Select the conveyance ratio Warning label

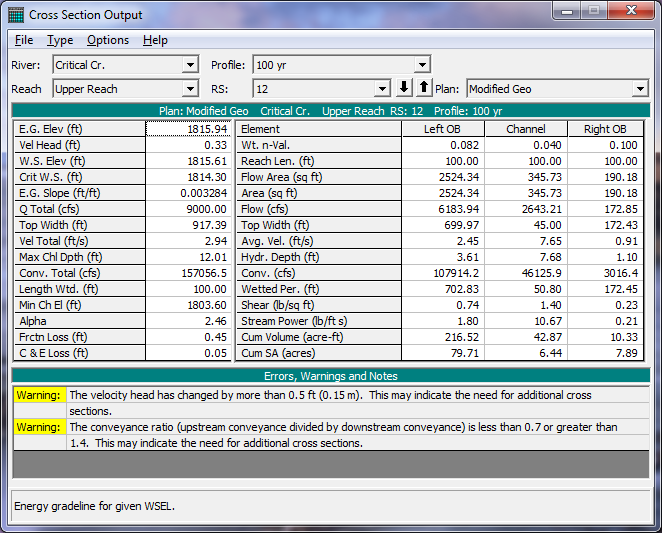pos(38,427)
